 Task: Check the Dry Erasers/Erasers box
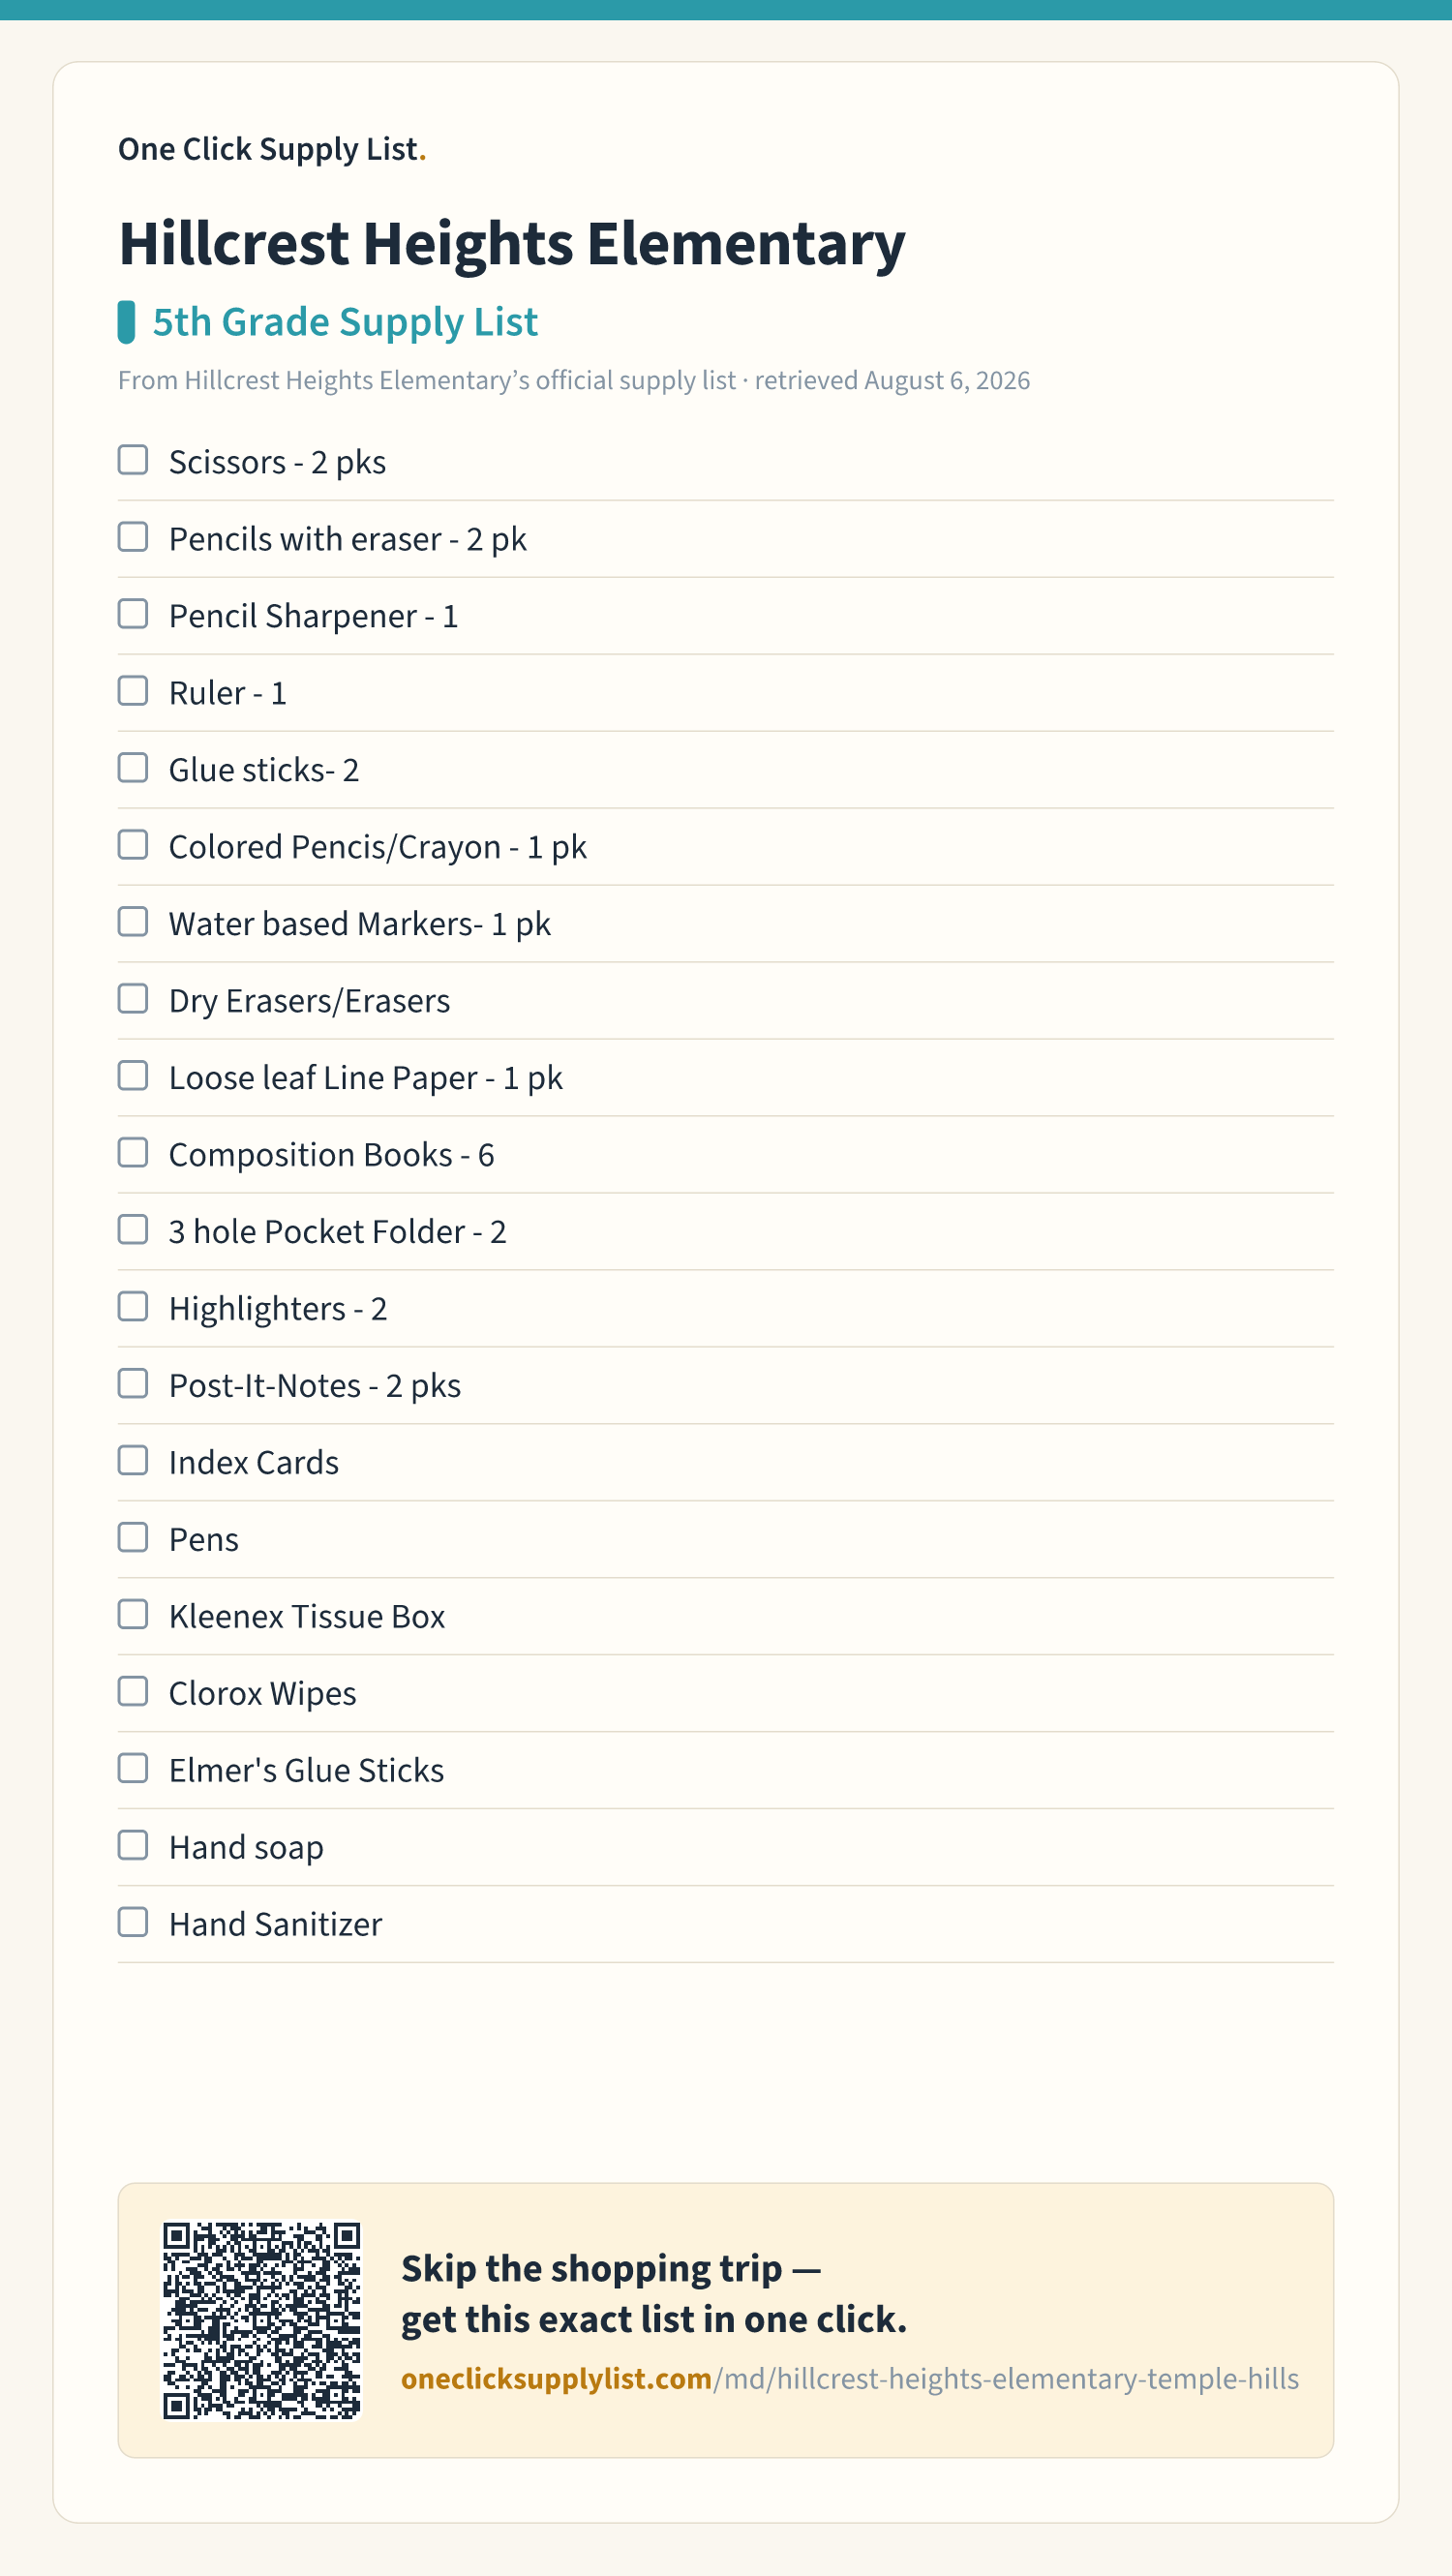[x=133, y=999]
